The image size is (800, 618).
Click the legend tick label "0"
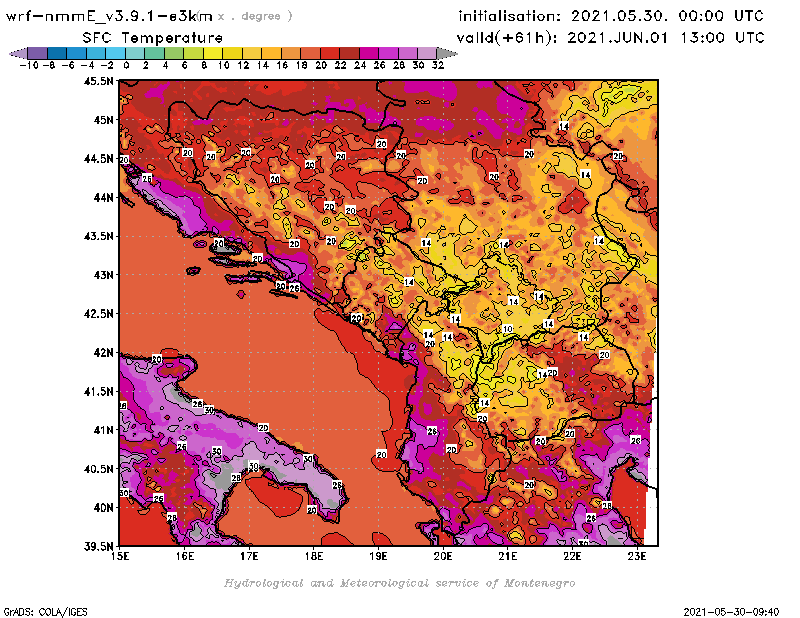[x=126, y=65]
